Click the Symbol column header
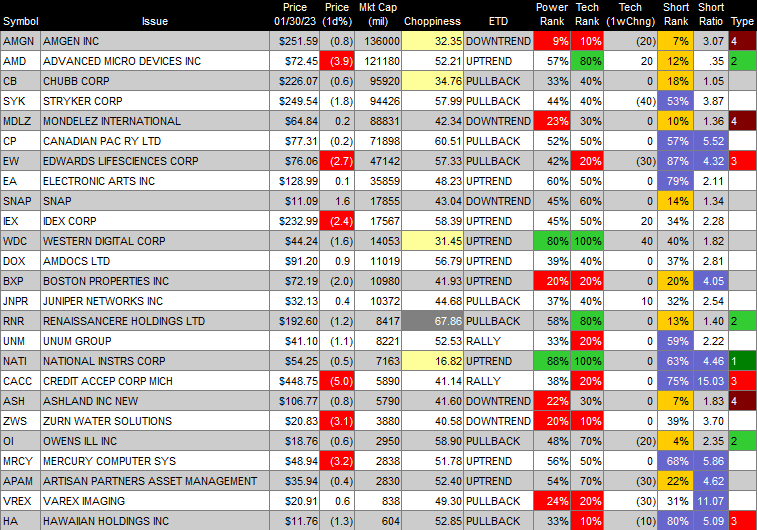The height and width of the screenshot is (530, 757). pos(20,21)
